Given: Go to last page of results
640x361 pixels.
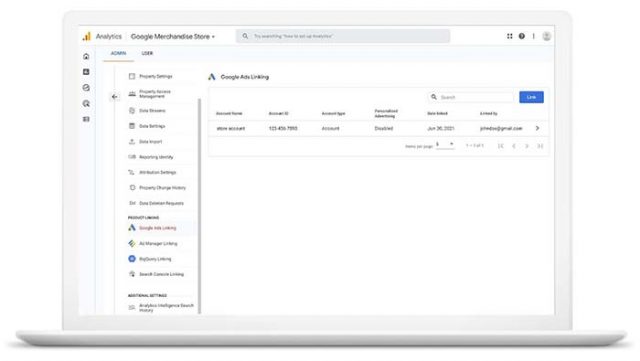Looking at the screenshot, I should 540,146.
